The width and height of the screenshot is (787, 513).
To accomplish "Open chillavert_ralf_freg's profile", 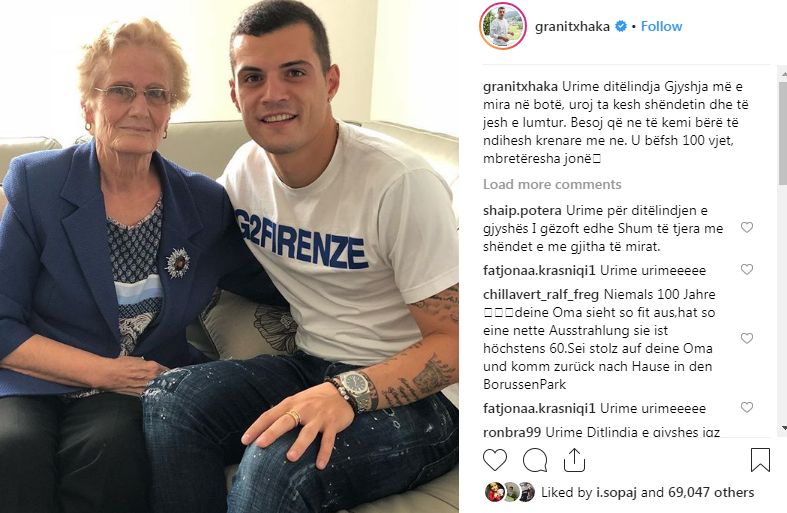I will (x=541, y=294).
